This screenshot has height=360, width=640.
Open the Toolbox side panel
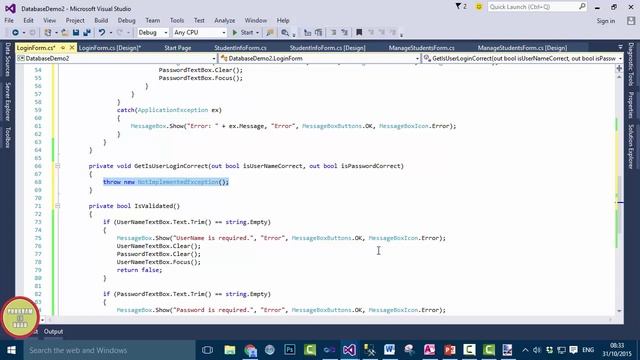pyautogui.click(x=7, y=137)
